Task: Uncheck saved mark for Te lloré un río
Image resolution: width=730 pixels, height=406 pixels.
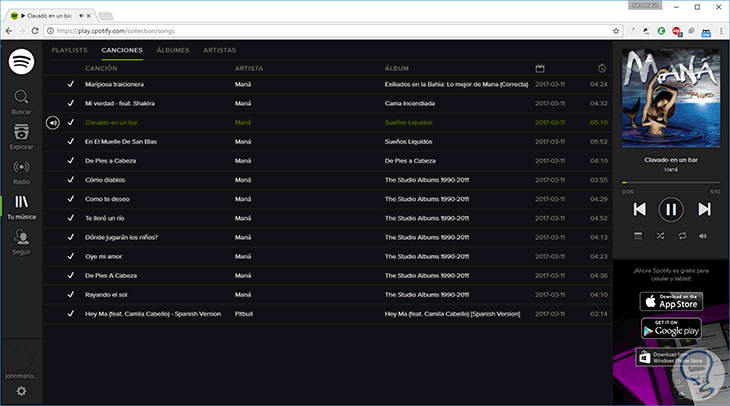Action: [71, 218]
